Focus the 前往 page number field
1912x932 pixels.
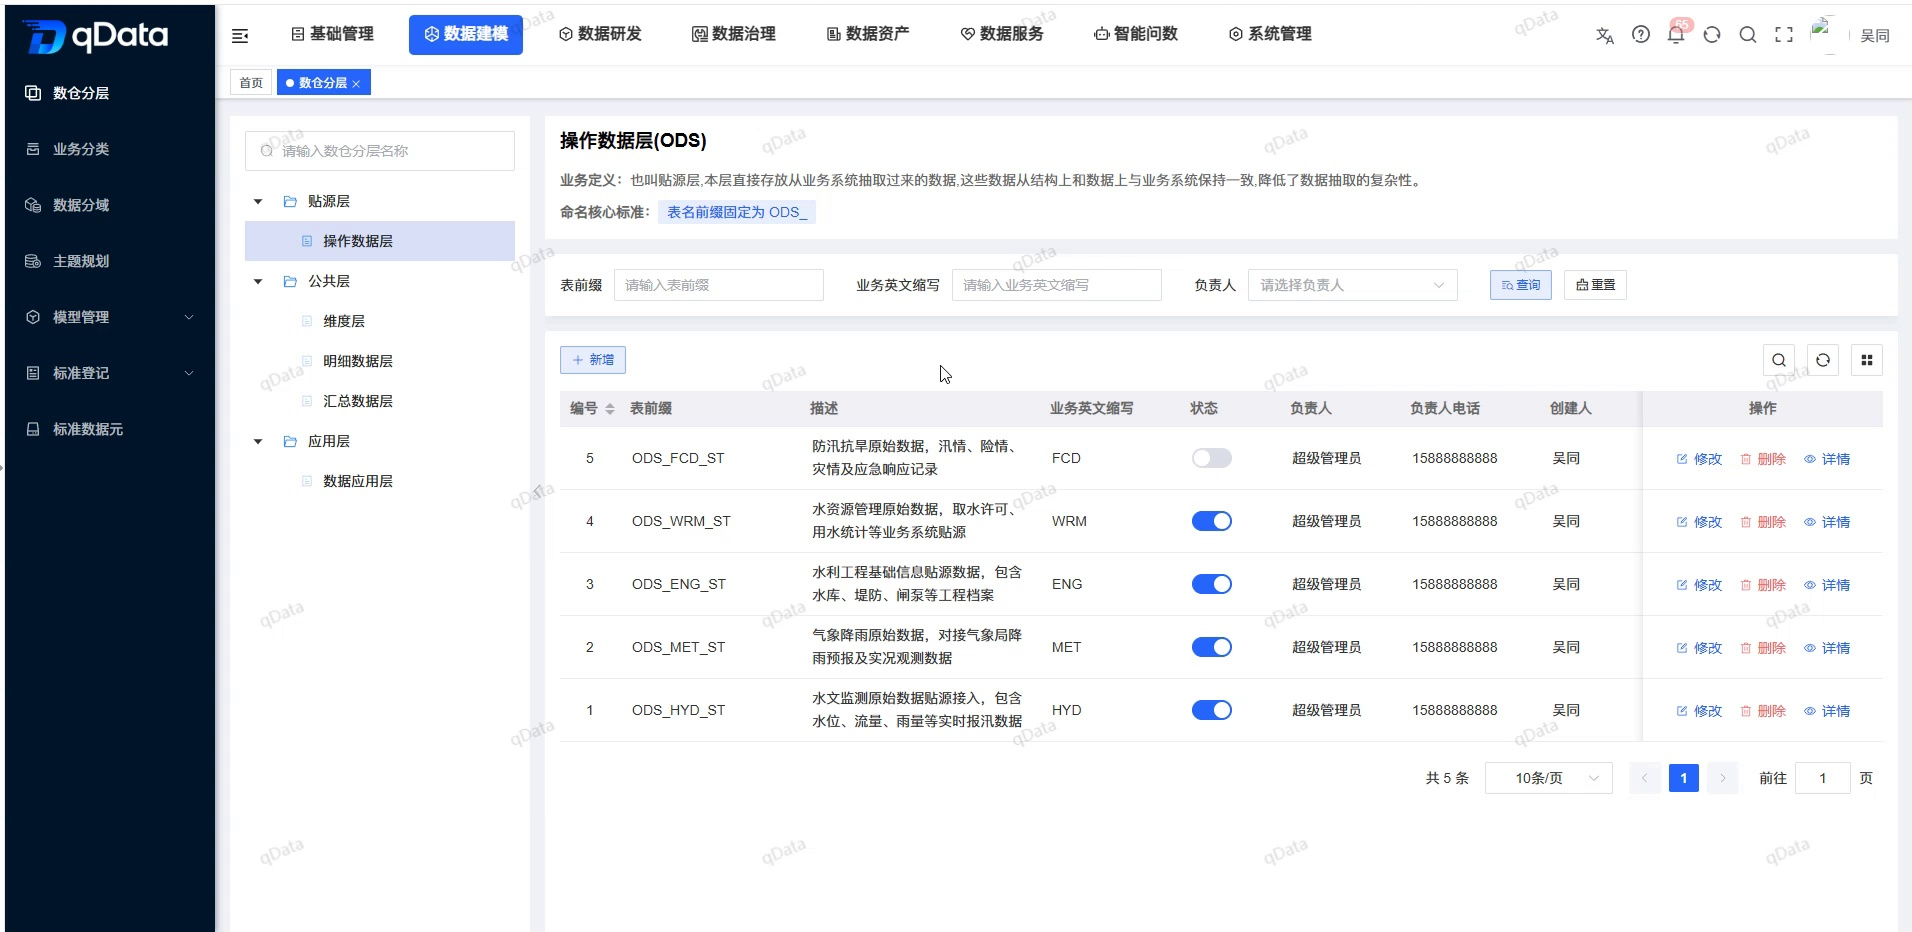click(x=1822, y=778)
